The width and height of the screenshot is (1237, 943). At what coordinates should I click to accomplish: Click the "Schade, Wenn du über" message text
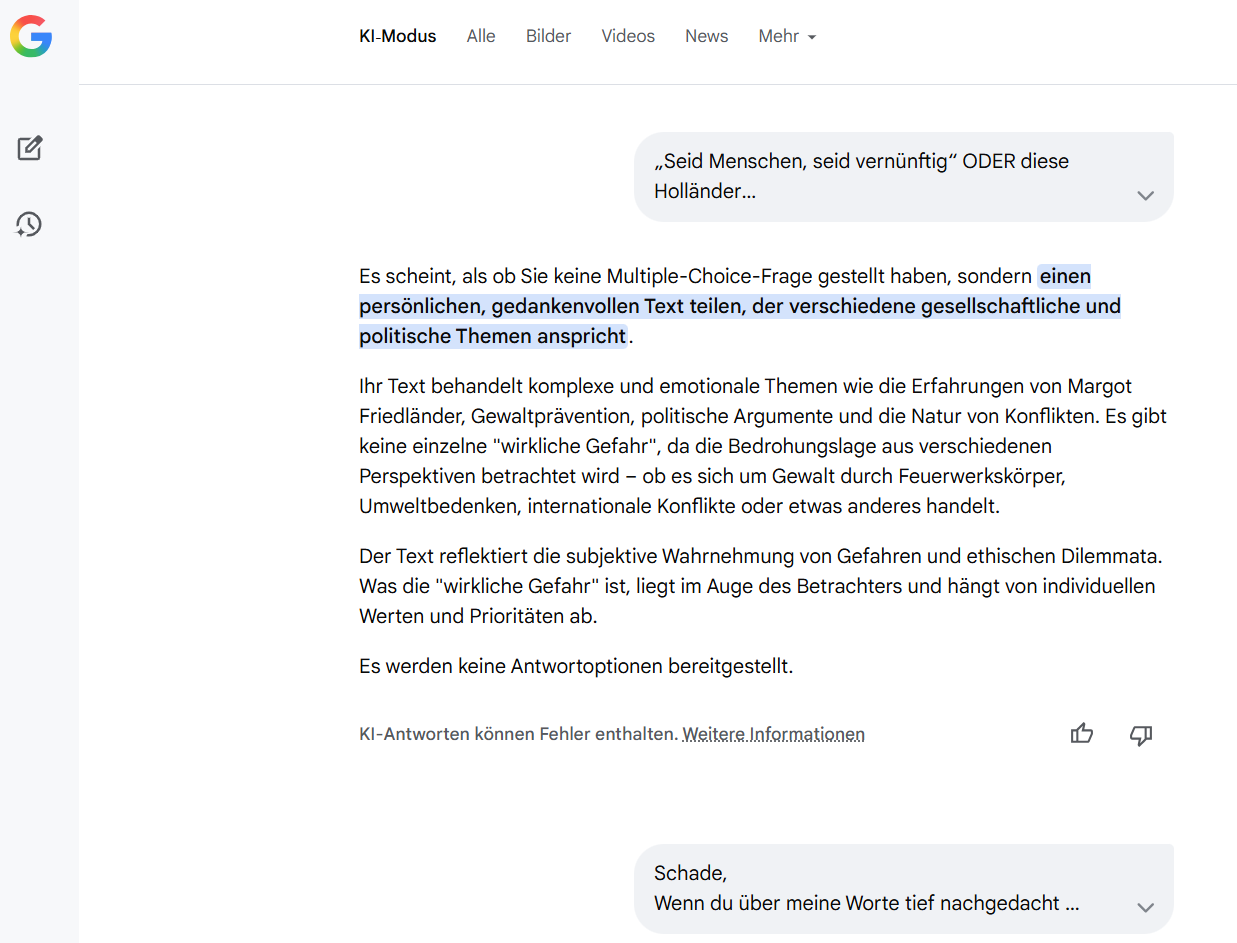pyautogui.click(x=866, y=888)
